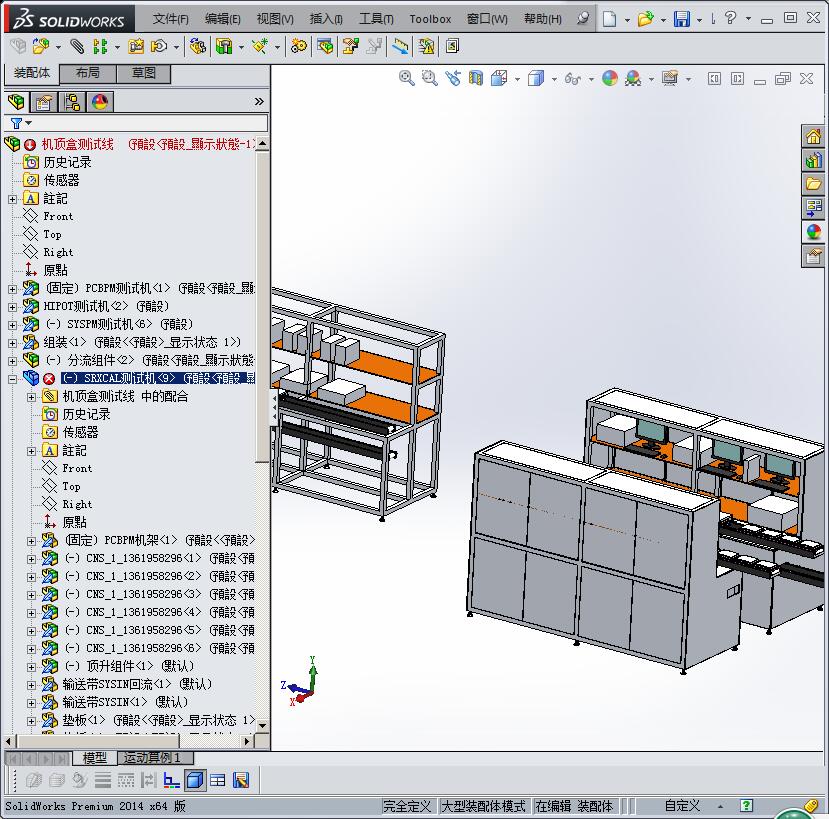The width and height of the screenshot is (829, 819).
Task: Click the table icon in bottom toolbar
Action: (x=217, y=780)
